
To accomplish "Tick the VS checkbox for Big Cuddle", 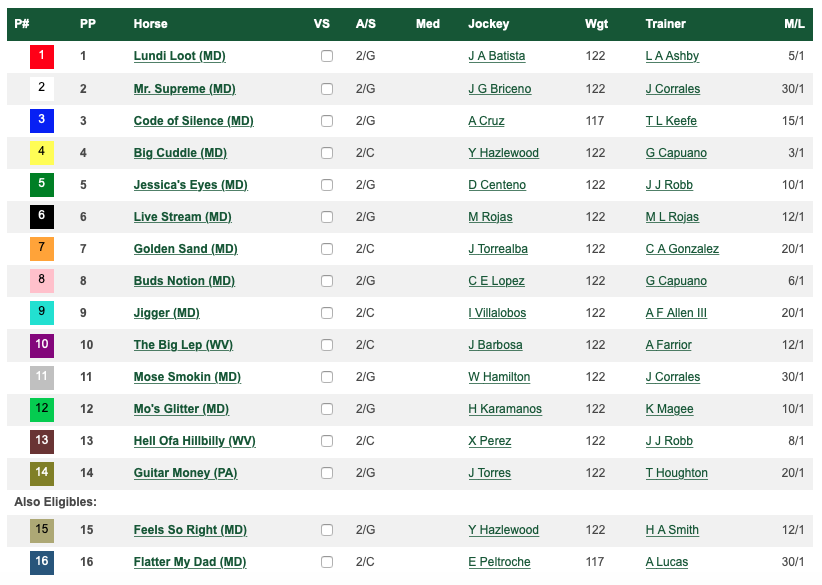I will point(327,153).
